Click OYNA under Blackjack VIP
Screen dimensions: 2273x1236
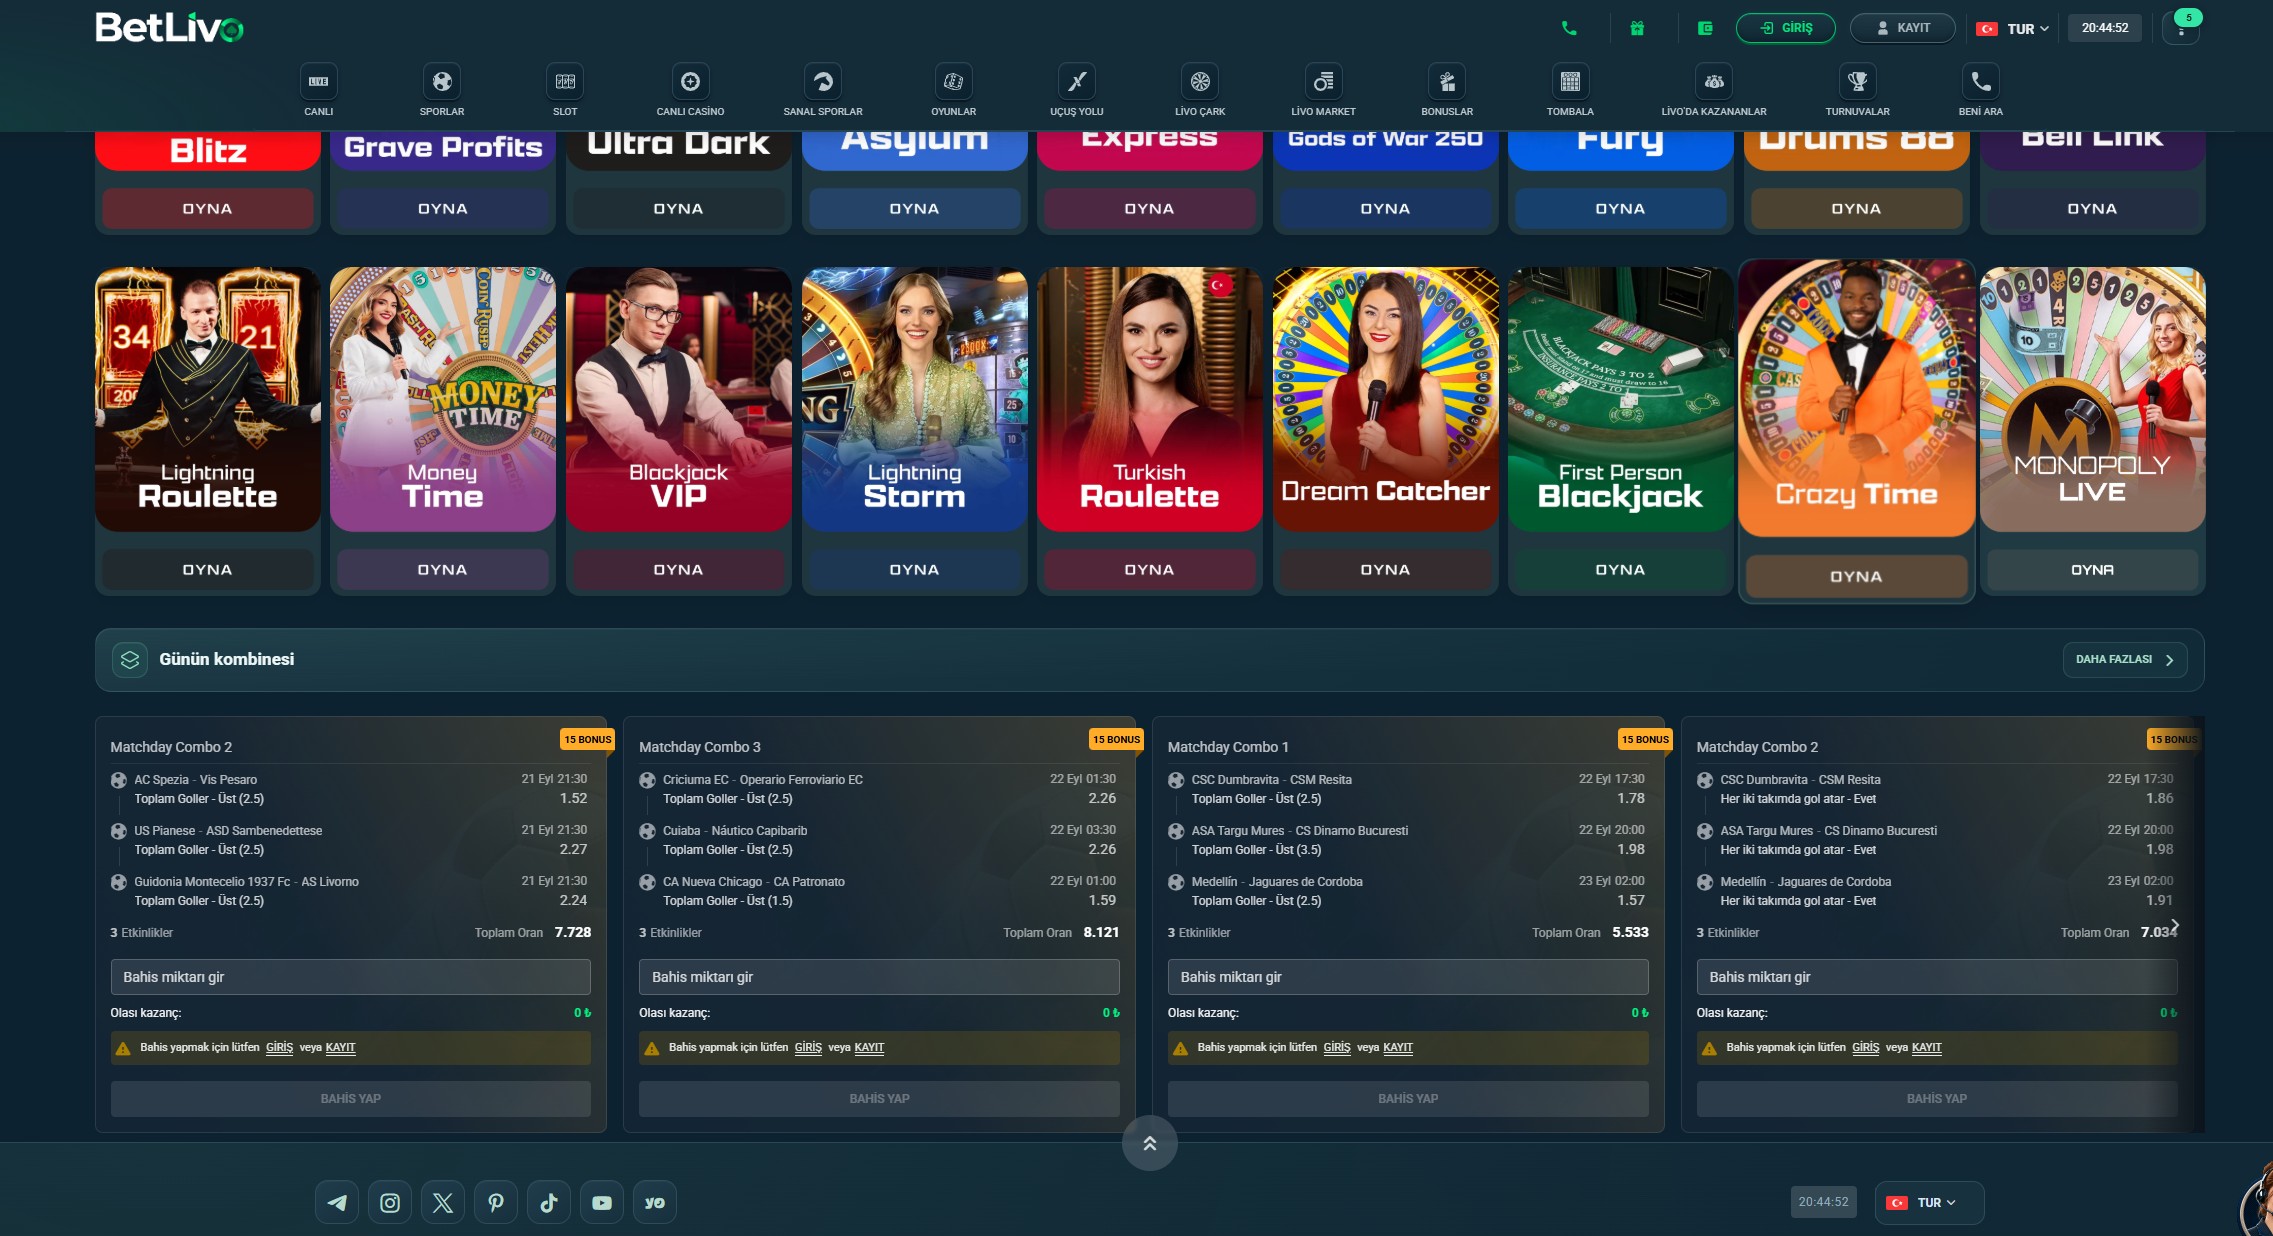(x=678, y=570)
